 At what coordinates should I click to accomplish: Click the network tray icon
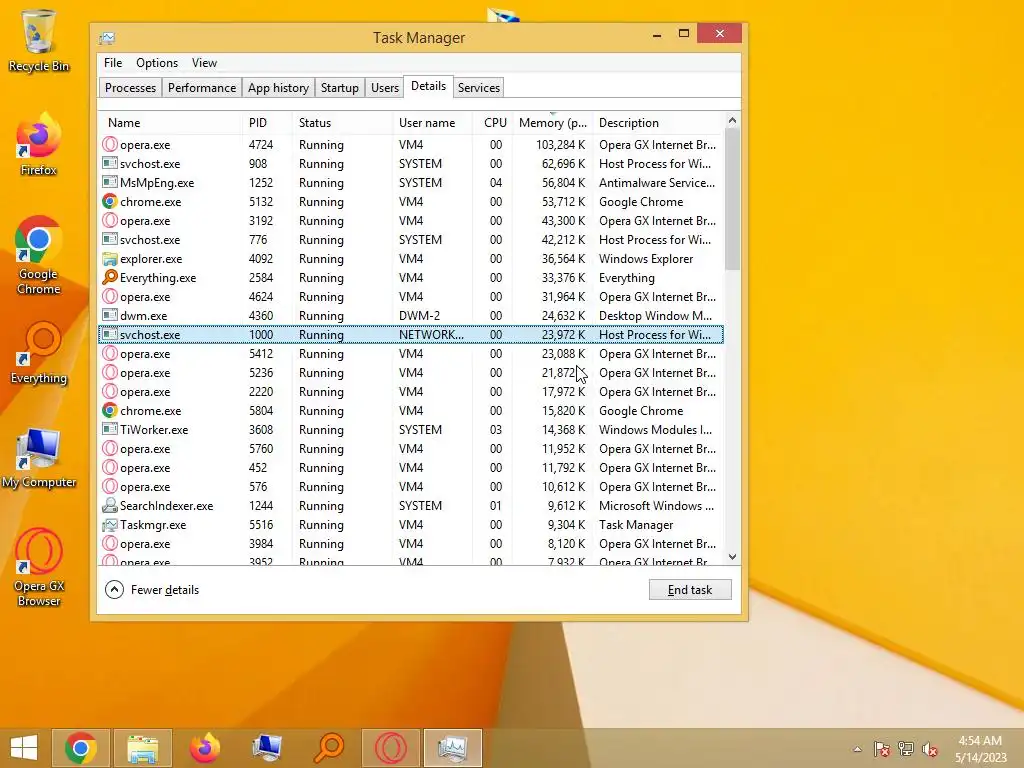tap(906, 749)
